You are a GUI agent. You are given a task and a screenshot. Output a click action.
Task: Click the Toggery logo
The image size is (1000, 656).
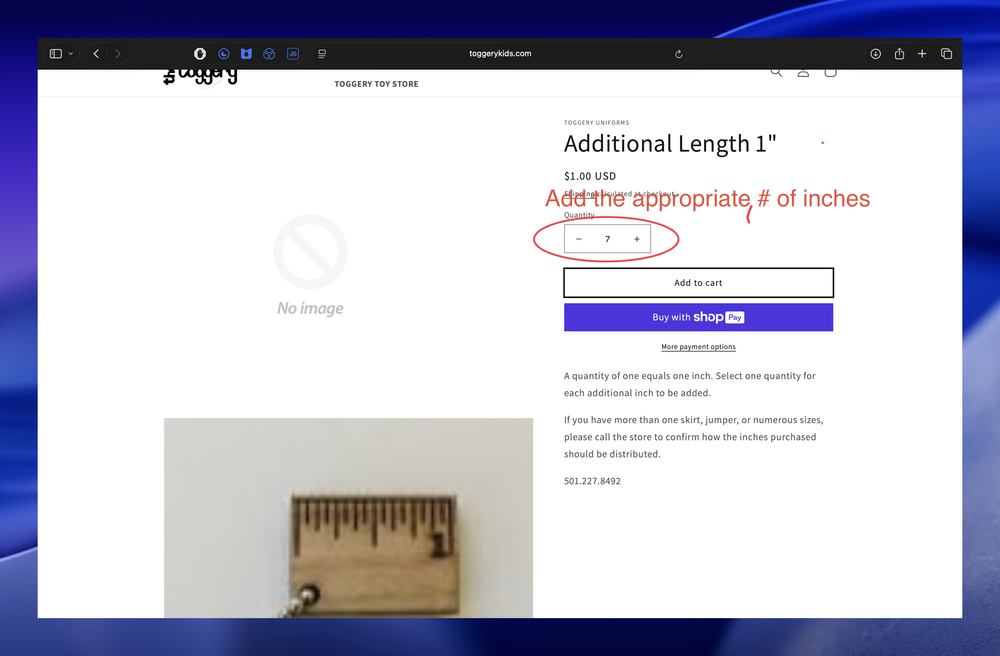[200, 76]
